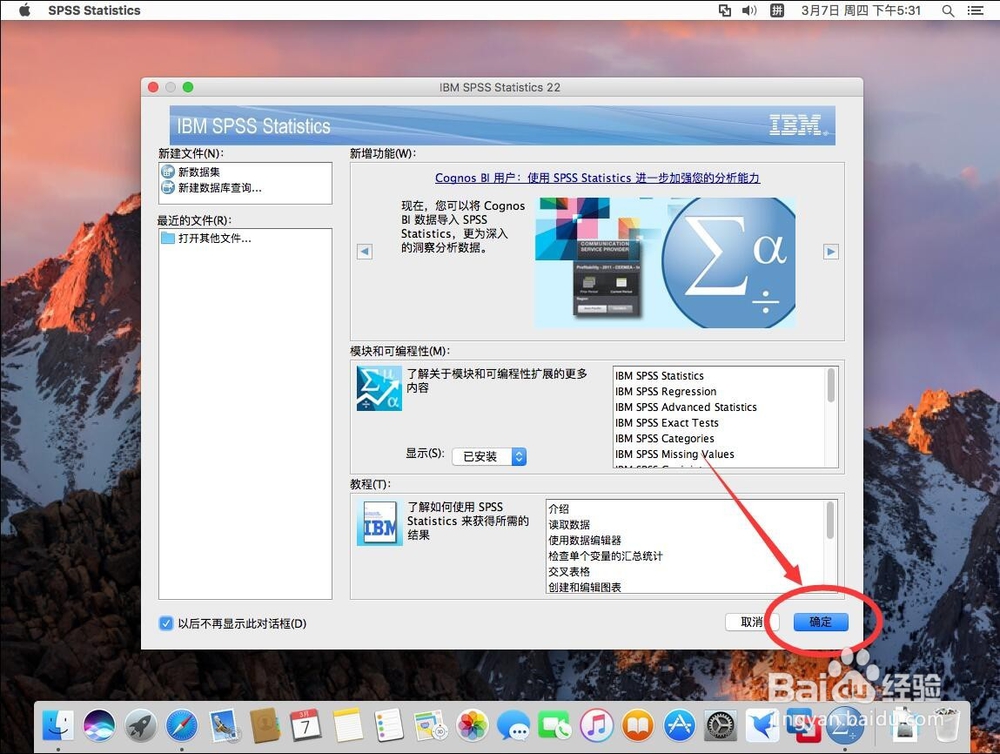Click the screen mirroring menu bar icon

click(x=725, y=10)
